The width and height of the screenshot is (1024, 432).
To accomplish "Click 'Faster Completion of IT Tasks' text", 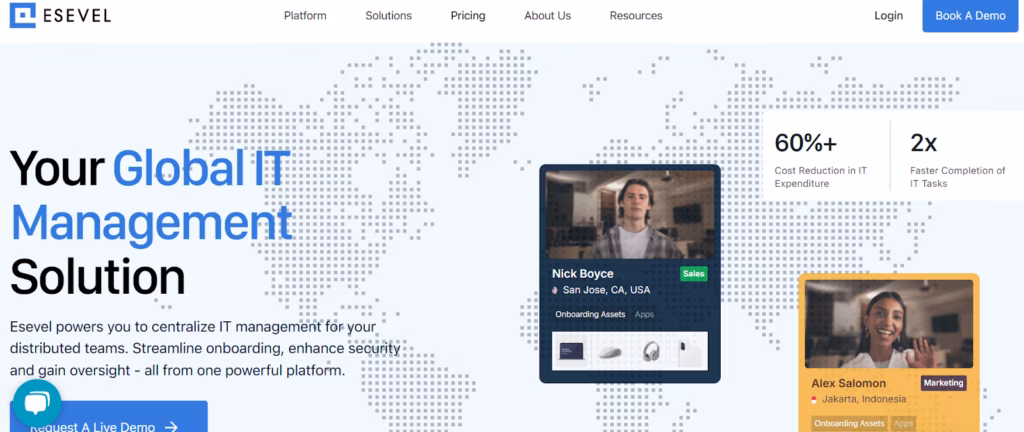I will 957,177.
